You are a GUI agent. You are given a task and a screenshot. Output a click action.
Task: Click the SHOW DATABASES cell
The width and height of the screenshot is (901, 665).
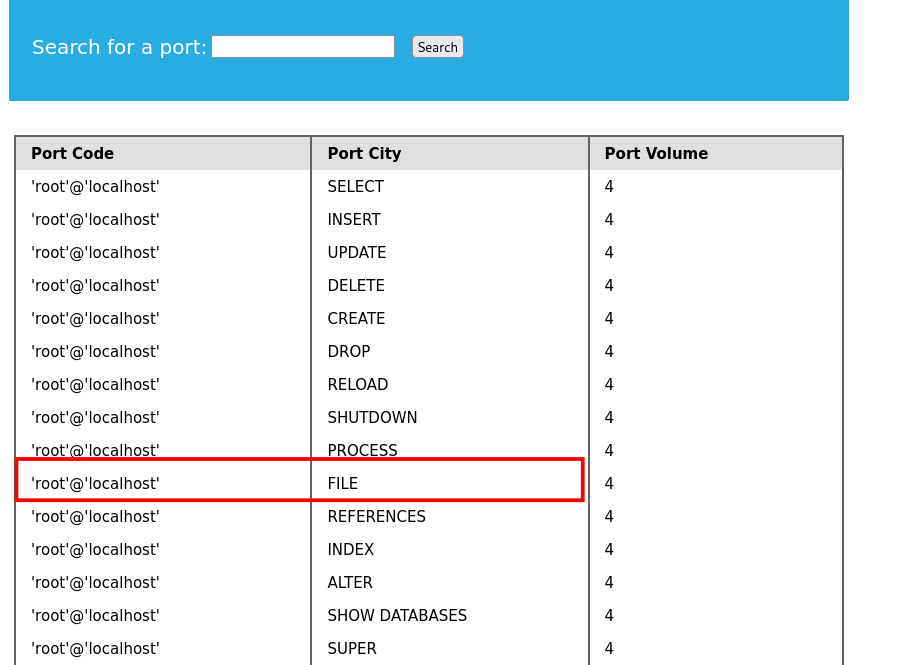click(397, 616)
